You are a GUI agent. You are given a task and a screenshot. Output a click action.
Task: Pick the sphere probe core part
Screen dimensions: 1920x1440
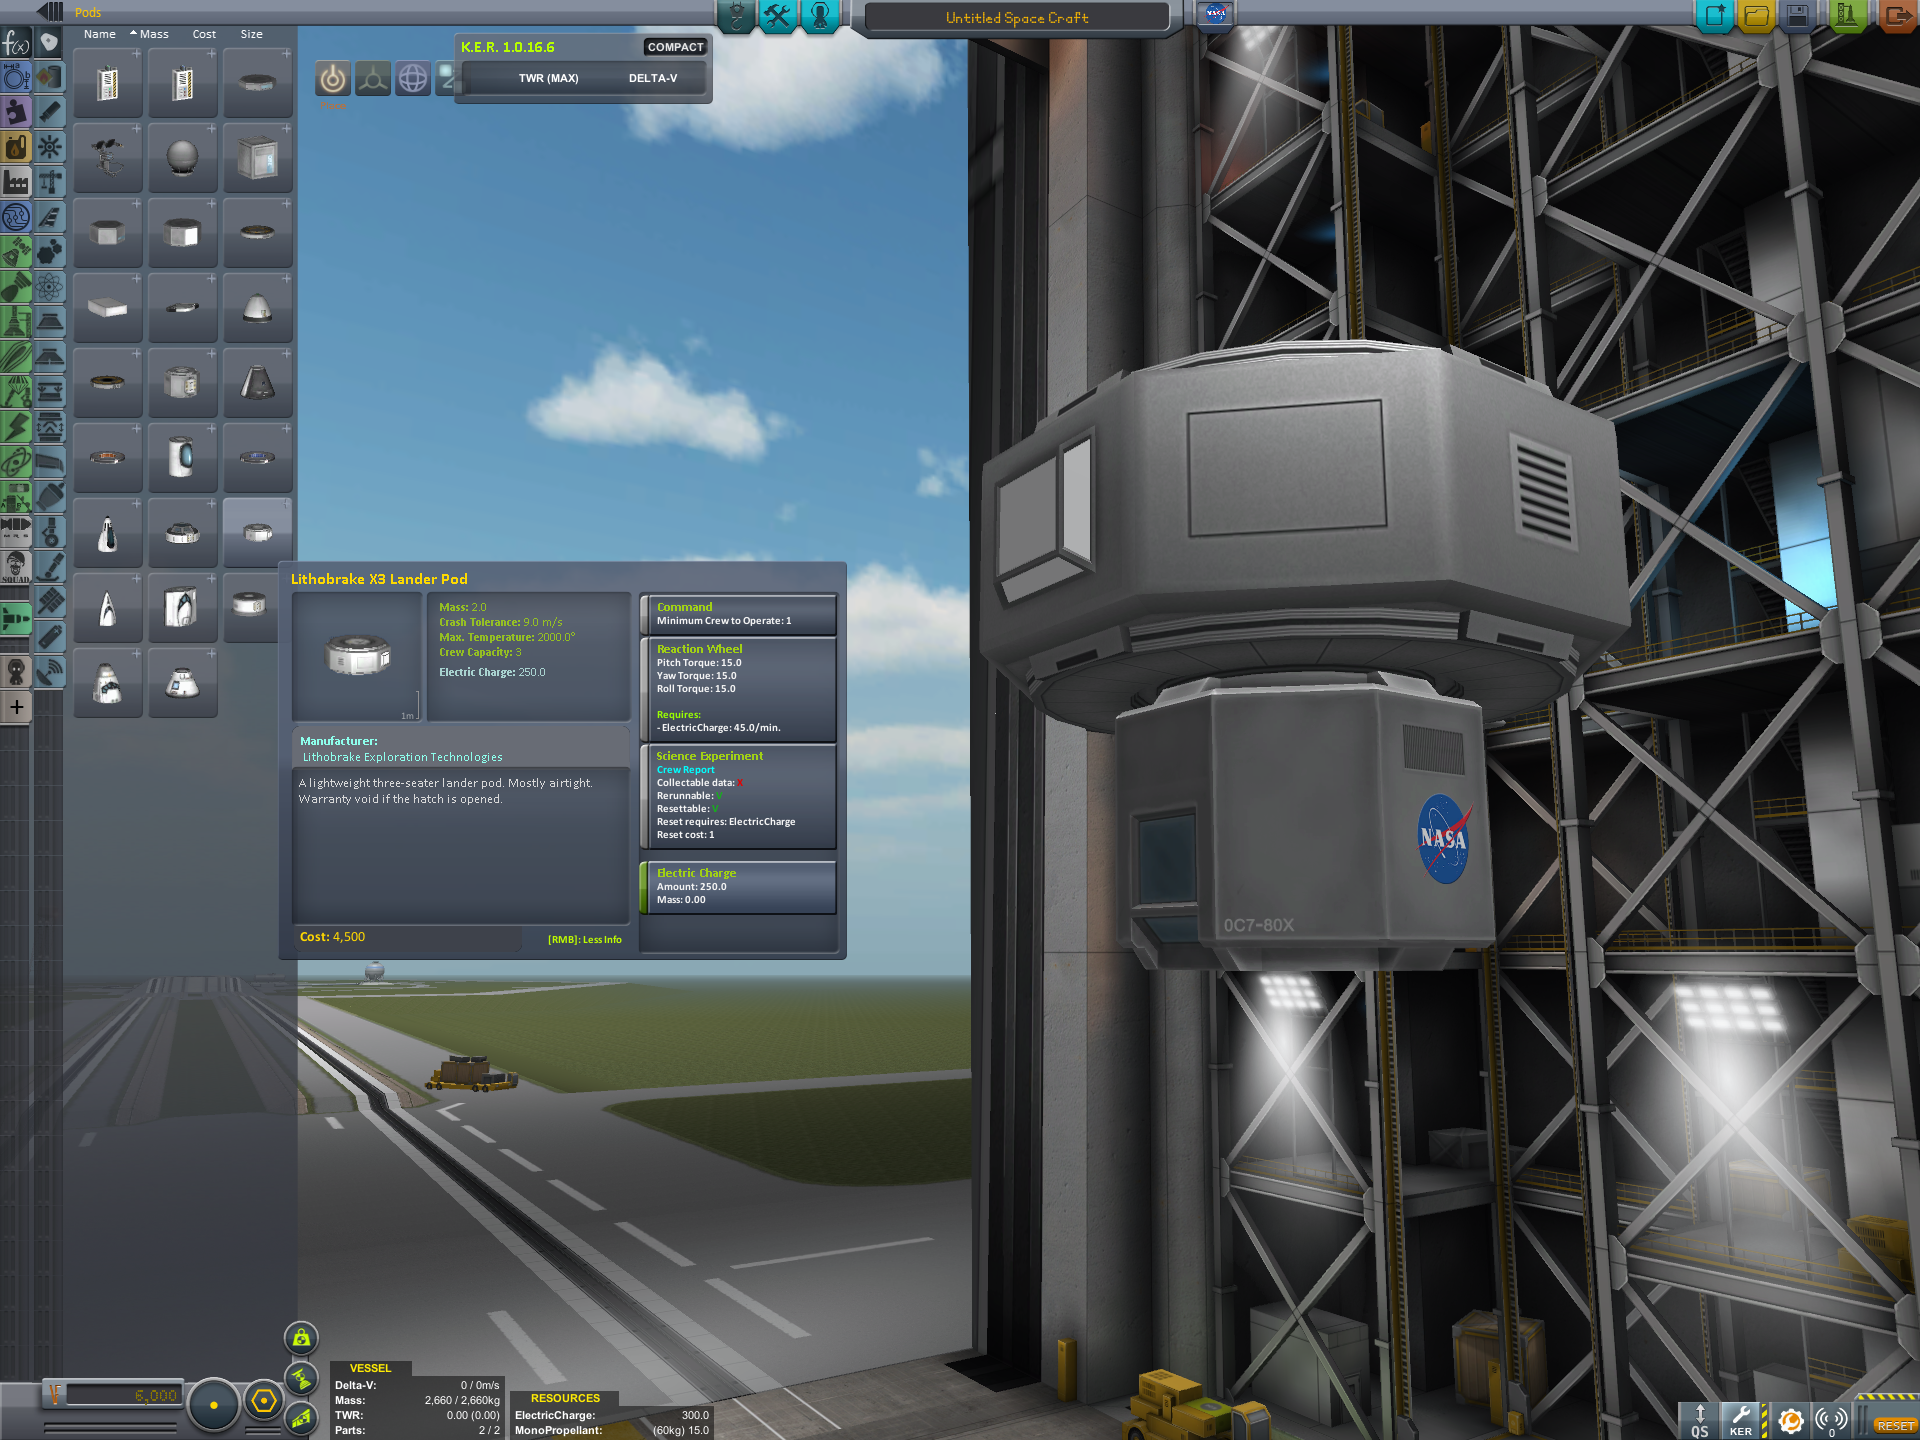tap(182, 158)
